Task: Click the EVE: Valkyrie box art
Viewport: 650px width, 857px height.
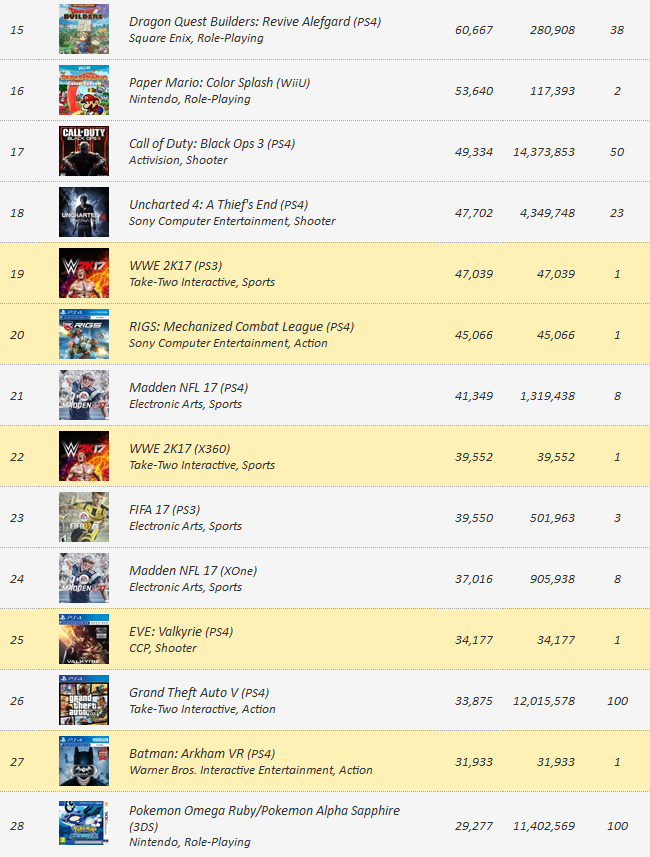Action: click(x=84, y=639)
